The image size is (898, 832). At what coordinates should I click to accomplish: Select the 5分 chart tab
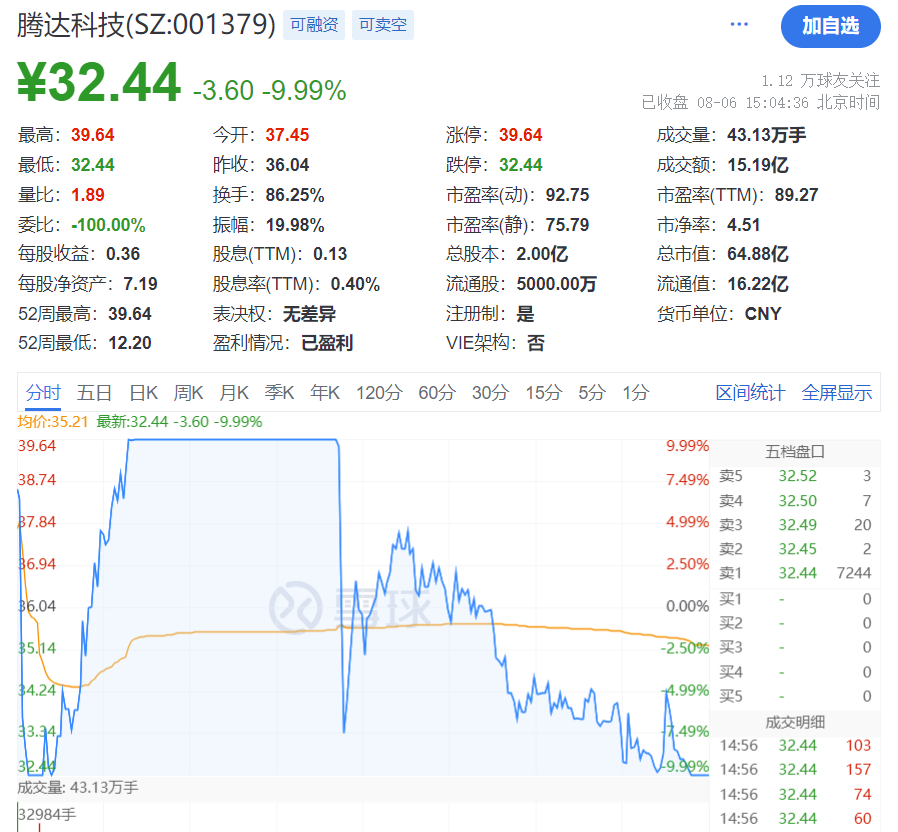(592, 393)
